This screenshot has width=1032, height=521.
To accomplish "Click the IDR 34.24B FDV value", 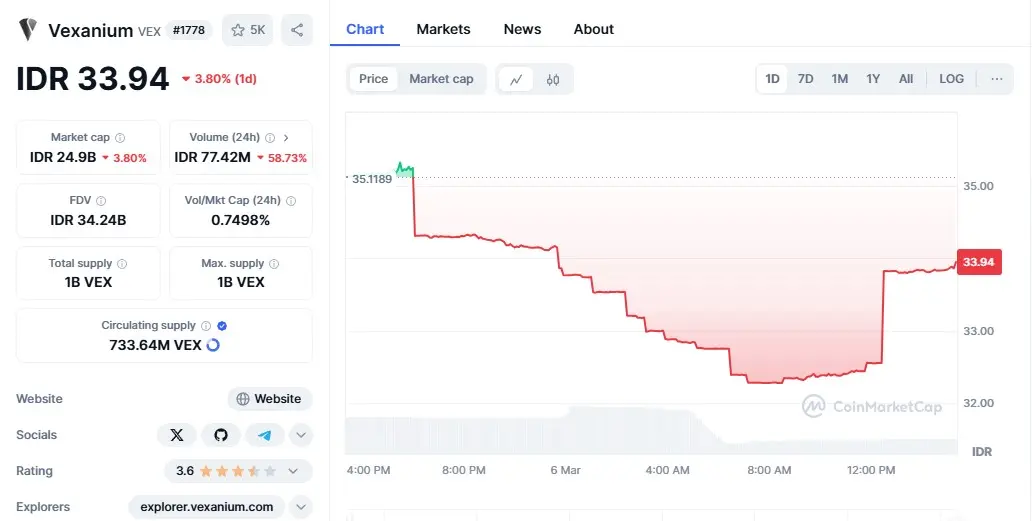I will tap(88, 220).
